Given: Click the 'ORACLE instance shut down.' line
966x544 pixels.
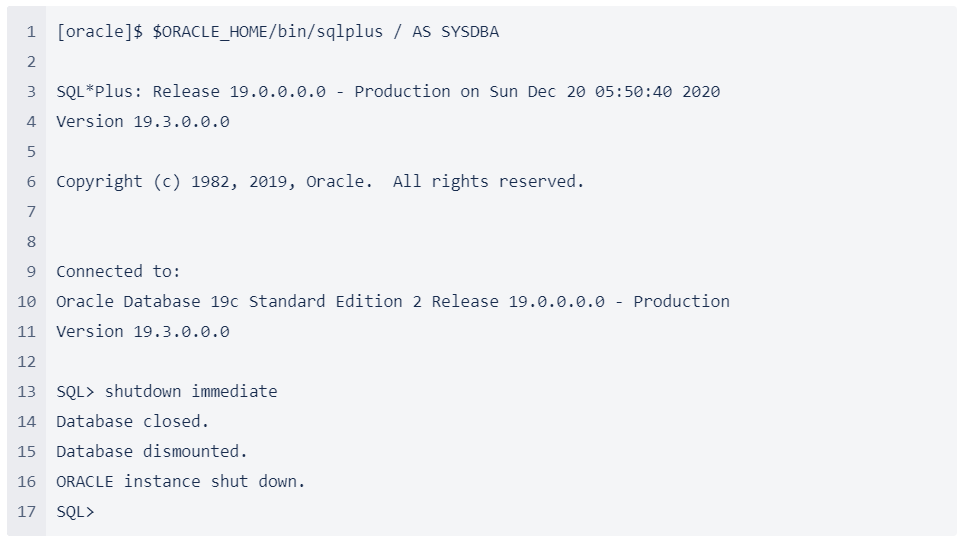Looking at the screenshot, I should coord(181,481).
